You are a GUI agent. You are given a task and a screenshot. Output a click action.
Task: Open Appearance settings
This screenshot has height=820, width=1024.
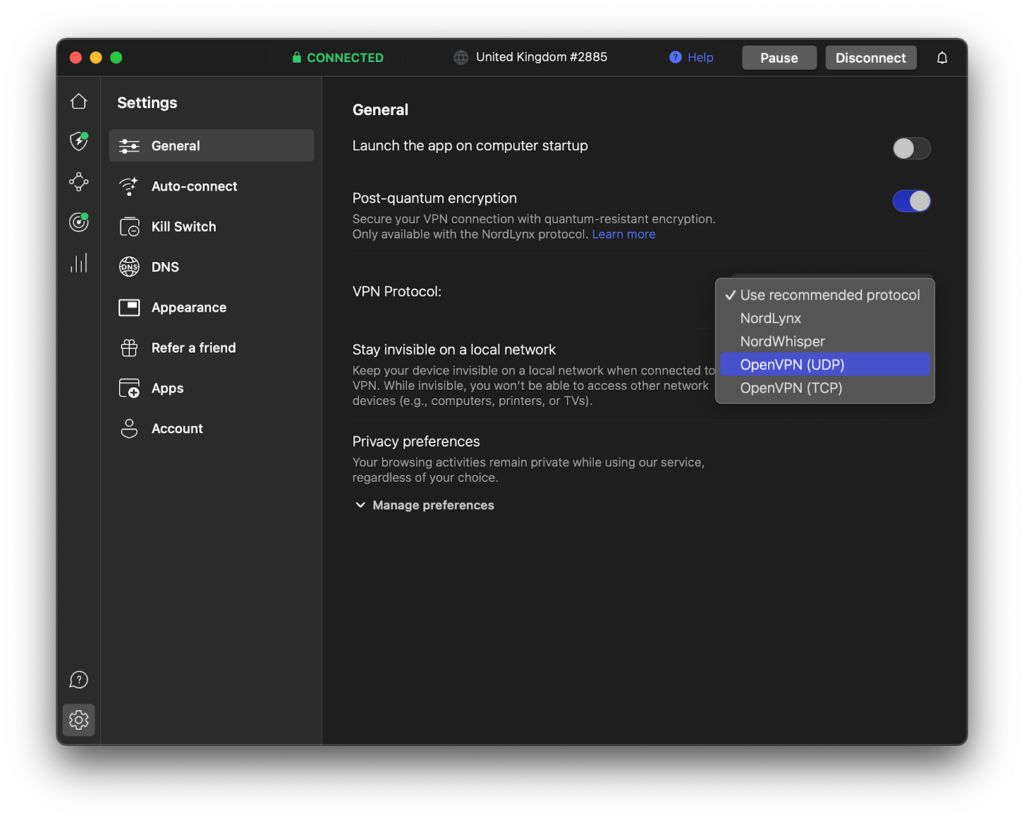click(x=212, y=308)
